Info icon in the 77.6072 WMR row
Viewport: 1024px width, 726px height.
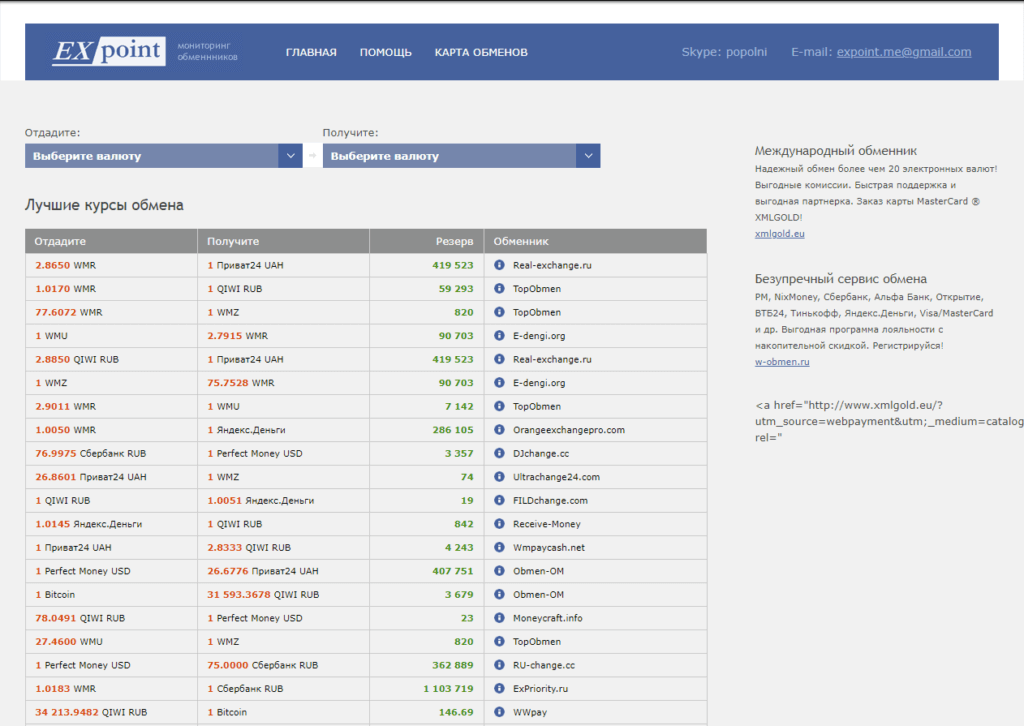point(500,312)
